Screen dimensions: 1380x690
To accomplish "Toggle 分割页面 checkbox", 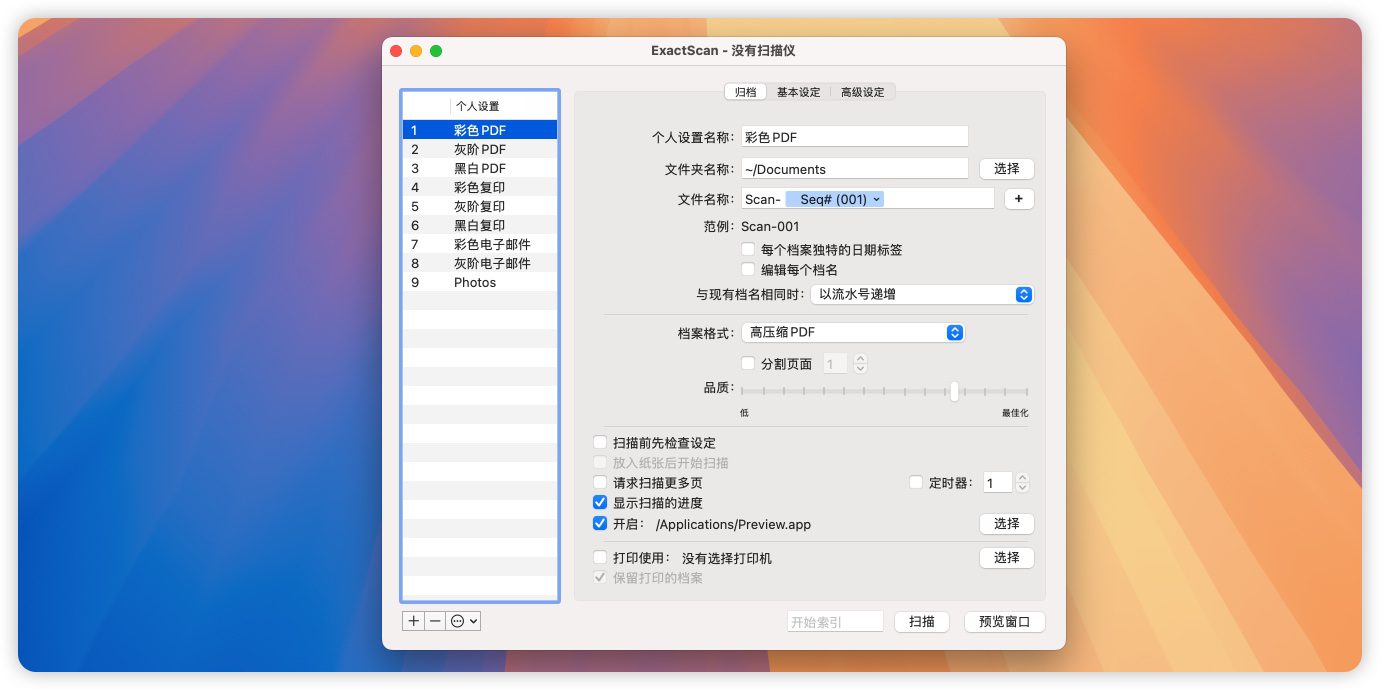I will click(x=748, y=363).
